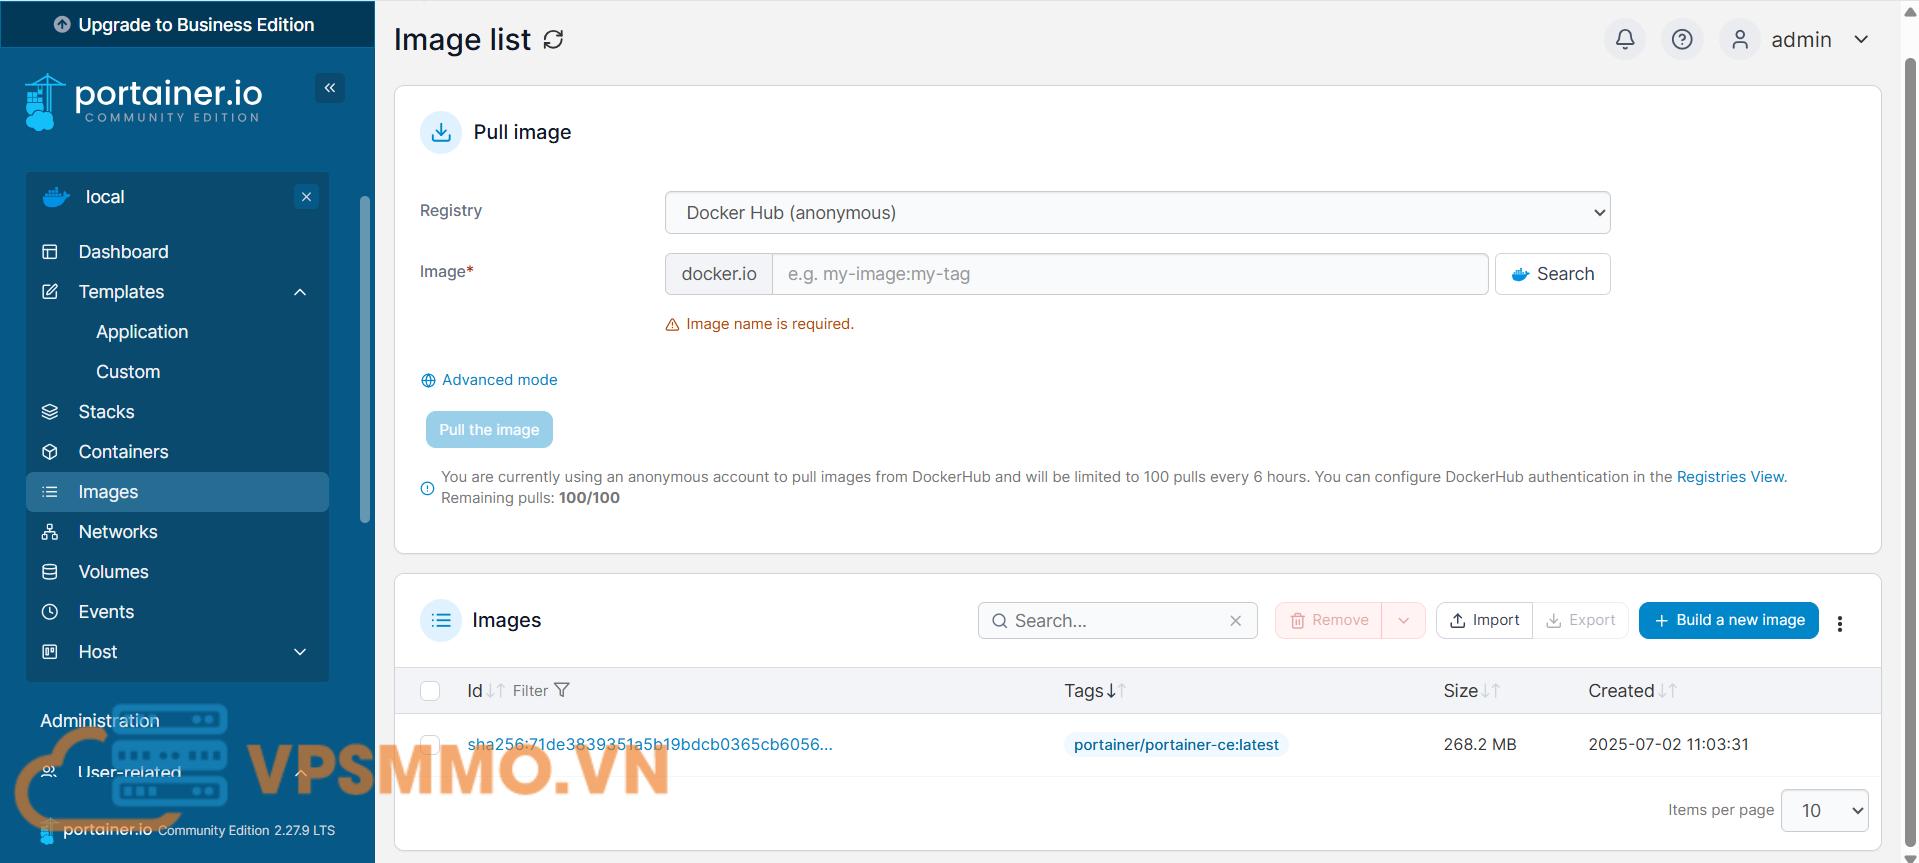1919x863 pixels.
Task: Go to Containers in the sidebar
Action: click(x=123, y=452)
